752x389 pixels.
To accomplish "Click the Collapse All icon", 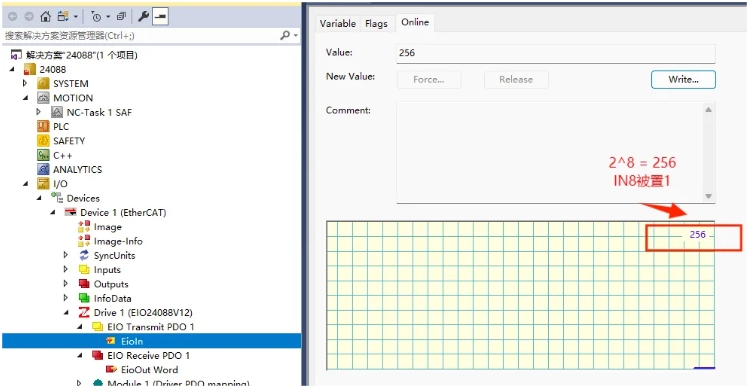I will point(121,17).
